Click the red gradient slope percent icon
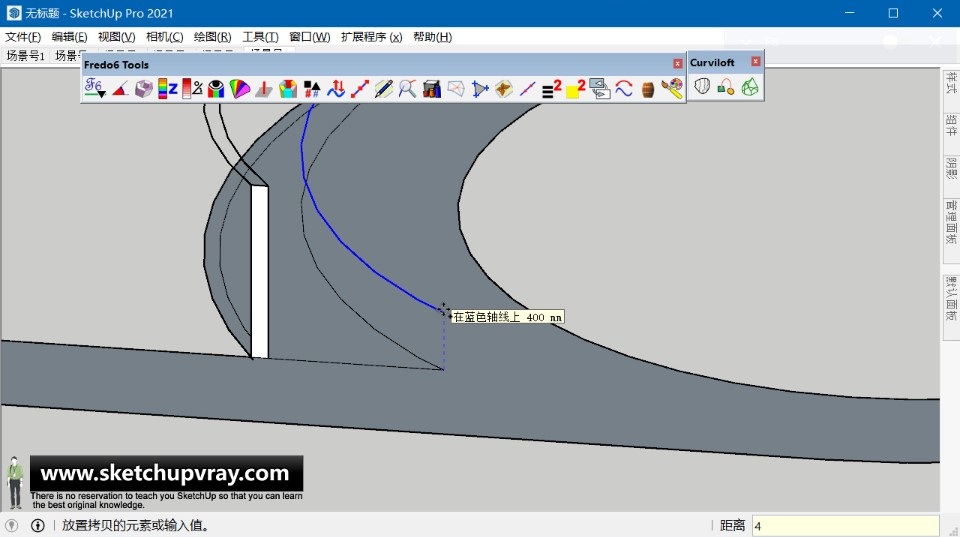The width and height of the screenshot is (960, 537). pos(192,89)
